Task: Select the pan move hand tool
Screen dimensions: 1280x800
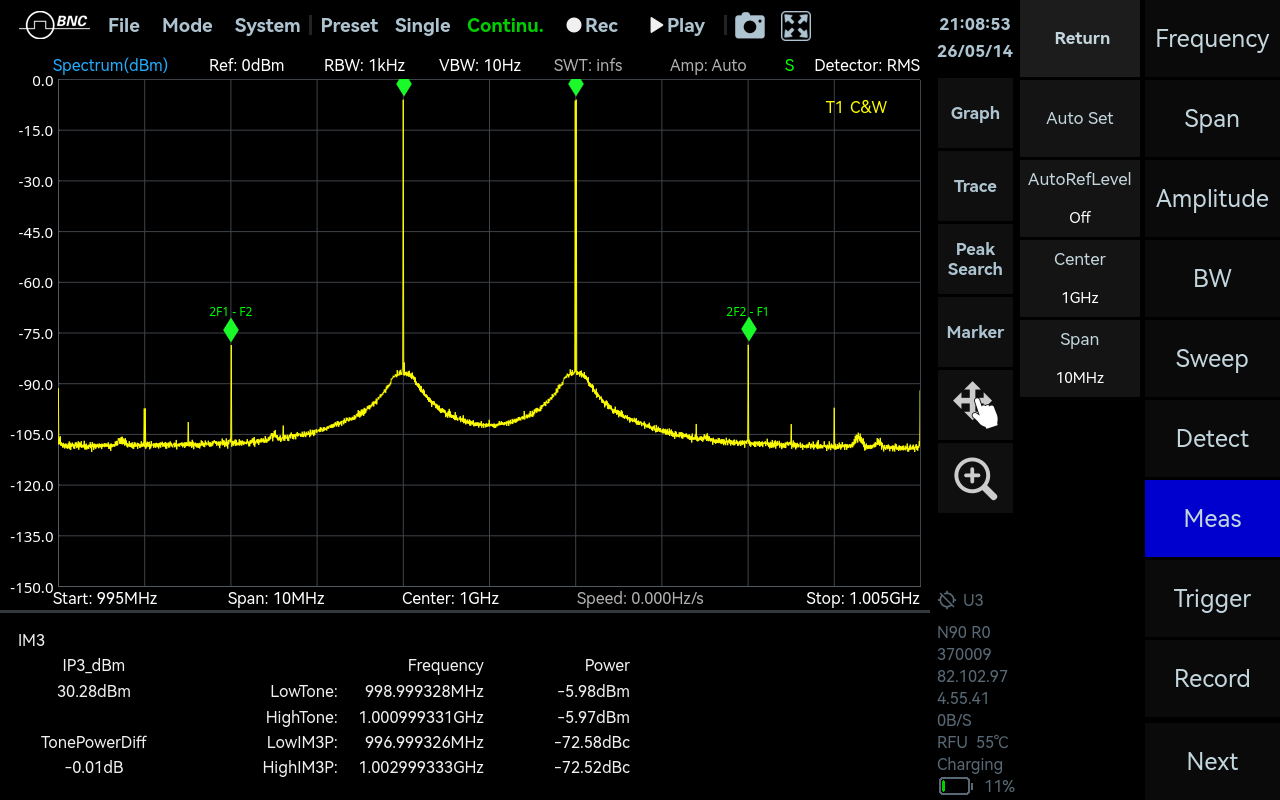Action: tap(975, 405)
